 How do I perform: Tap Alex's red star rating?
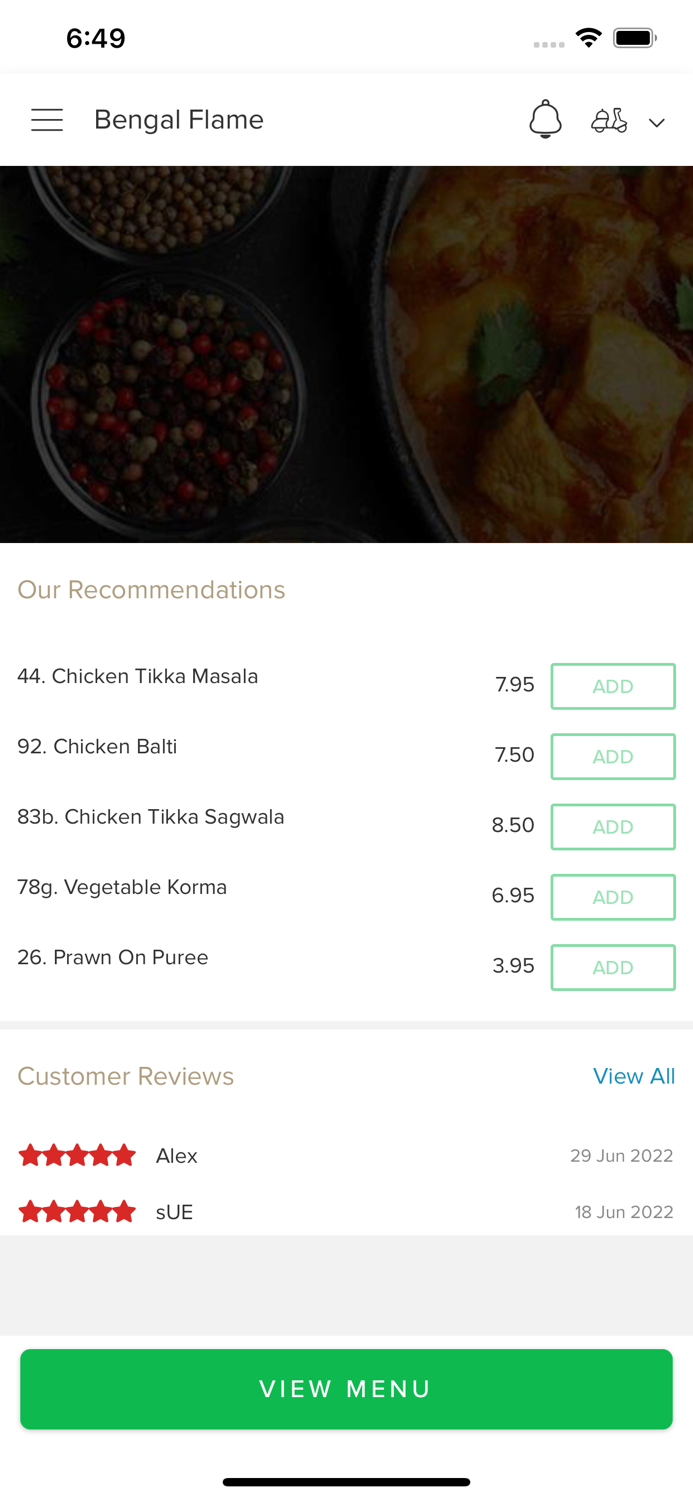click(77, 1156)
